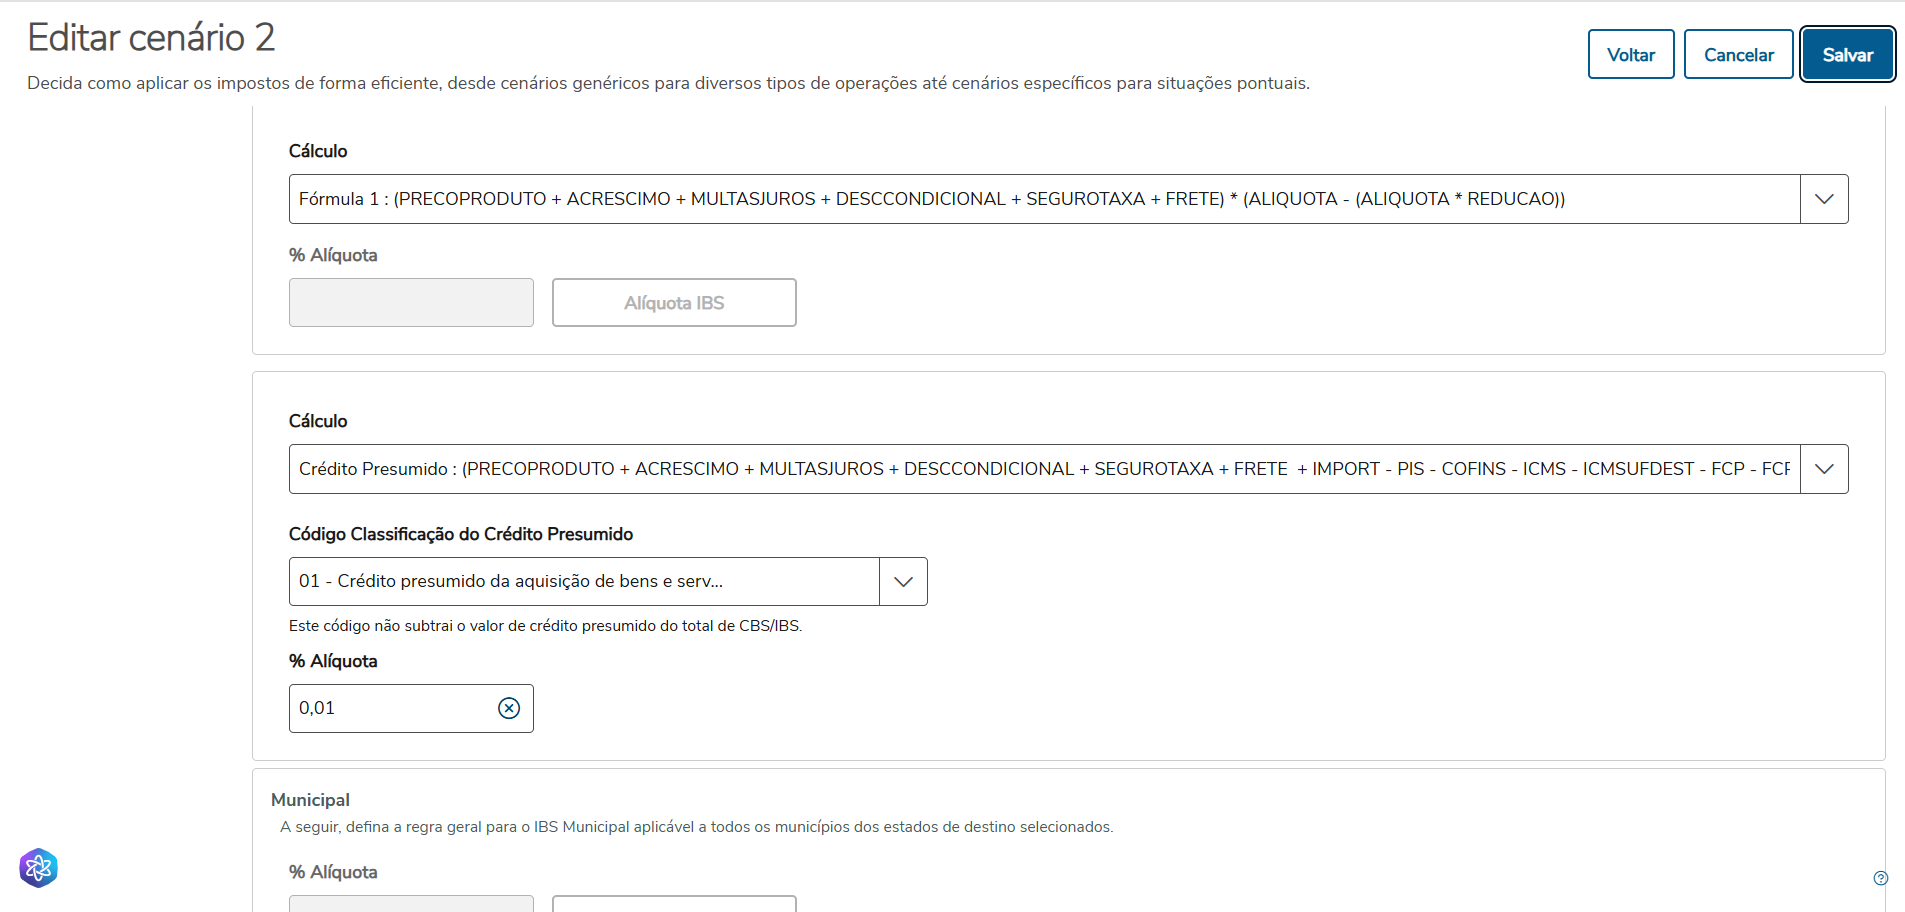Click the % Alíquota label above the 0,01 field
Screen dimensions: 1905x912
click(x=333, y=661)
